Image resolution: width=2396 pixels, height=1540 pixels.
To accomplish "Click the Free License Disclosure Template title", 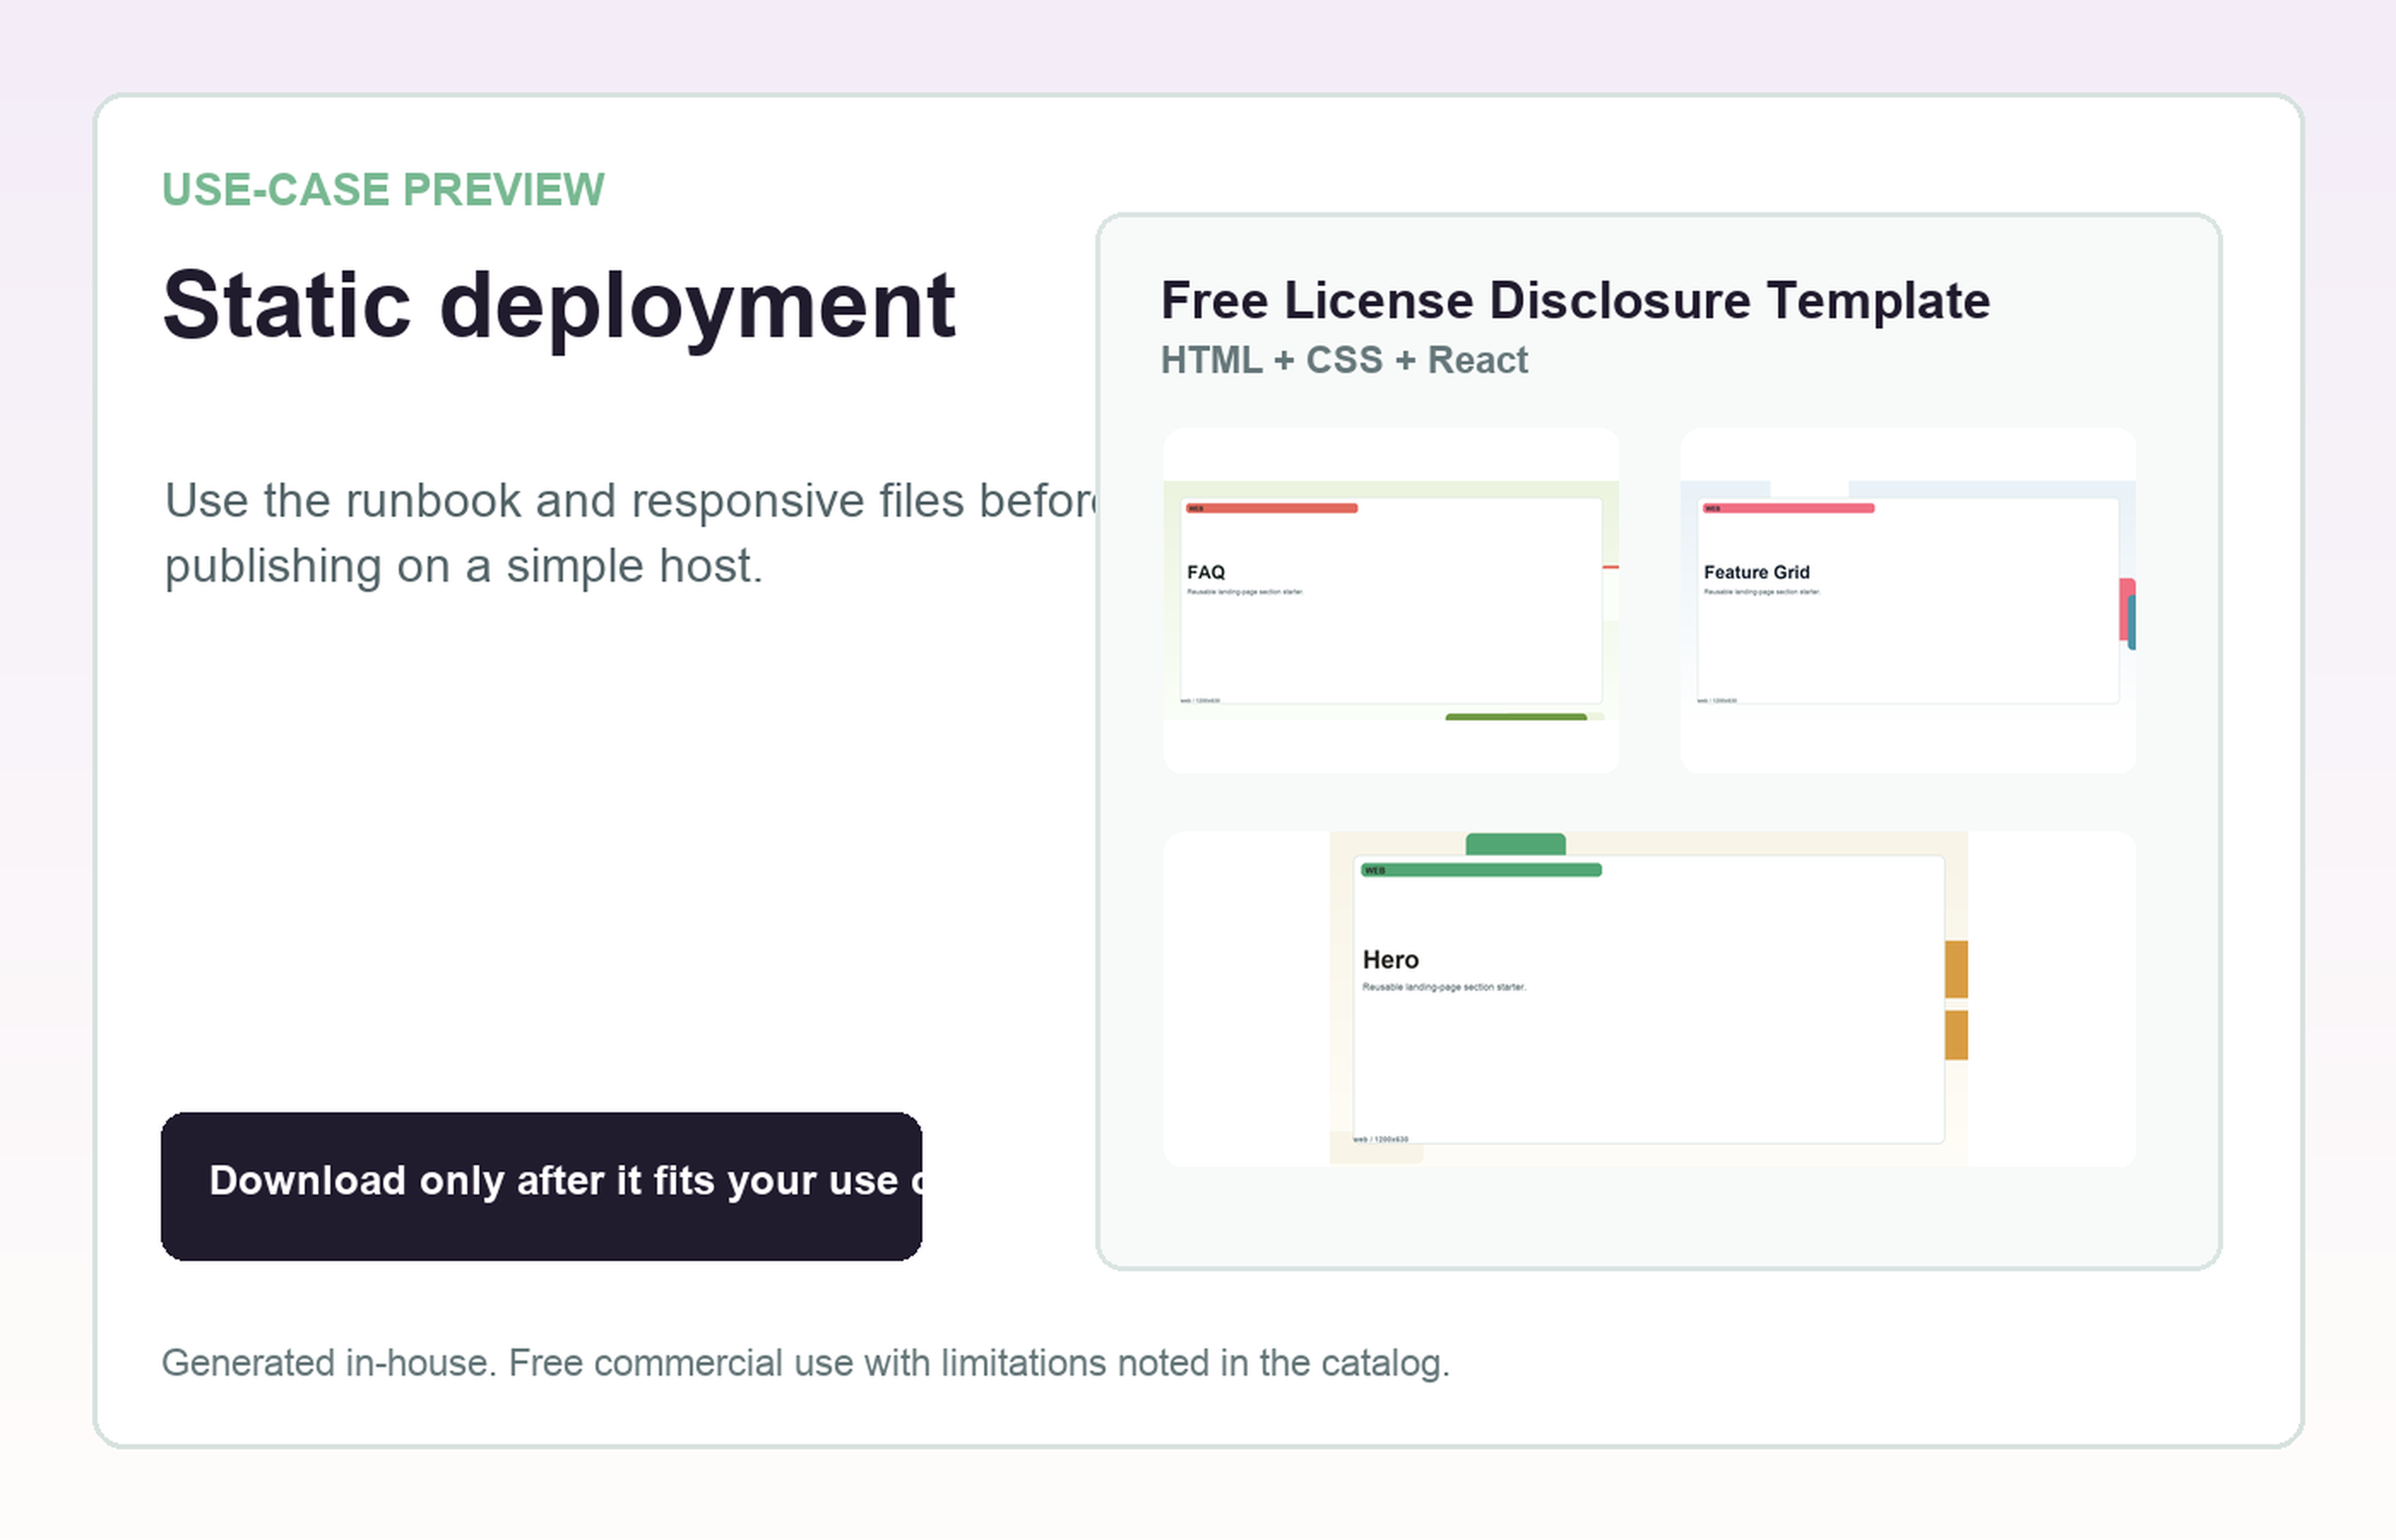I will [x=1575, y=301].
